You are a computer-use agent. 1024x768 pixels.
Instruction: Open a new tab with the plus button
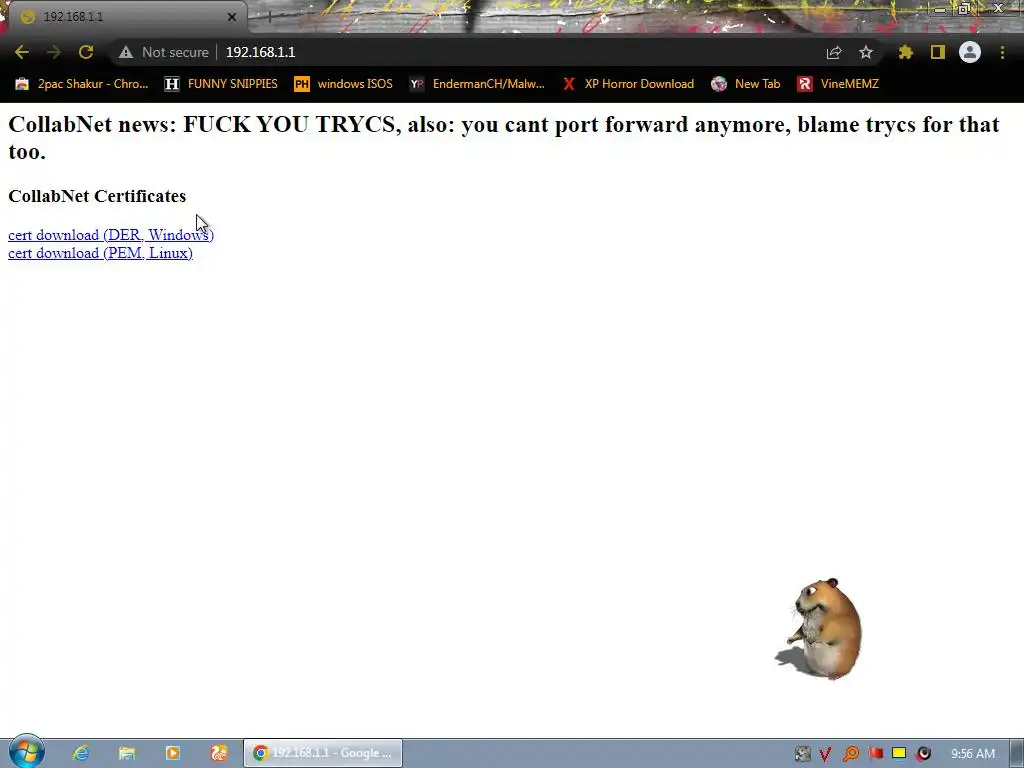point(268,17)
